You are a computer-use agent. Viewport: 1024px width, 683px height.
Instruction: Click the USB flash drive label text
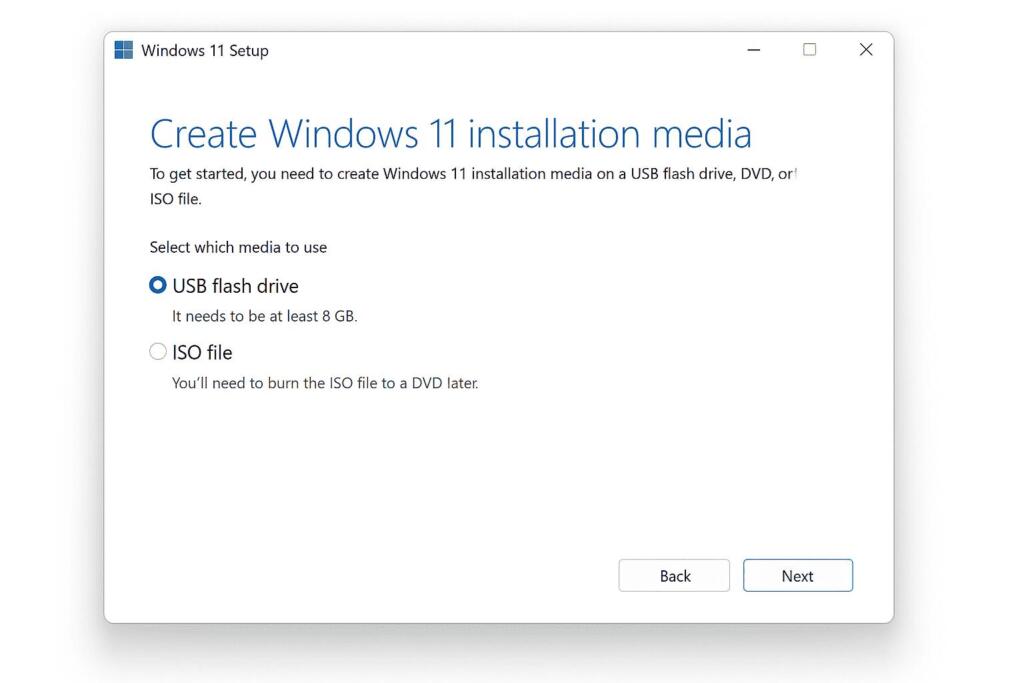pos(236,286)
